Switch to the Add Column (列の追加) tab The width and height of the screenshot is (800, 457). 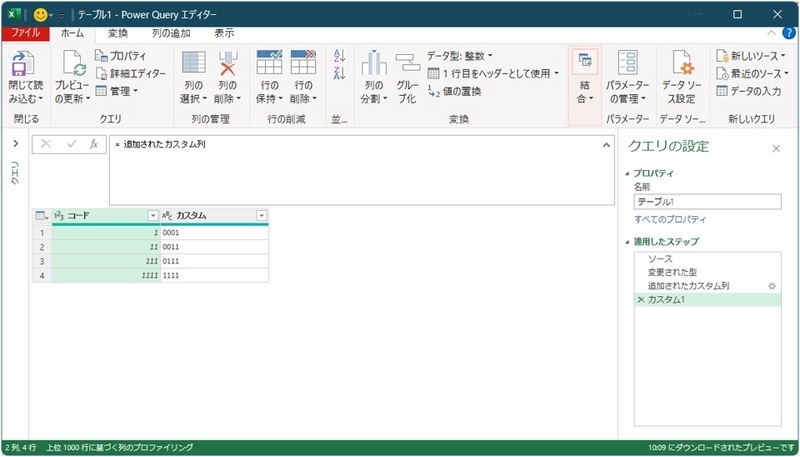click(x=171, y=33)
